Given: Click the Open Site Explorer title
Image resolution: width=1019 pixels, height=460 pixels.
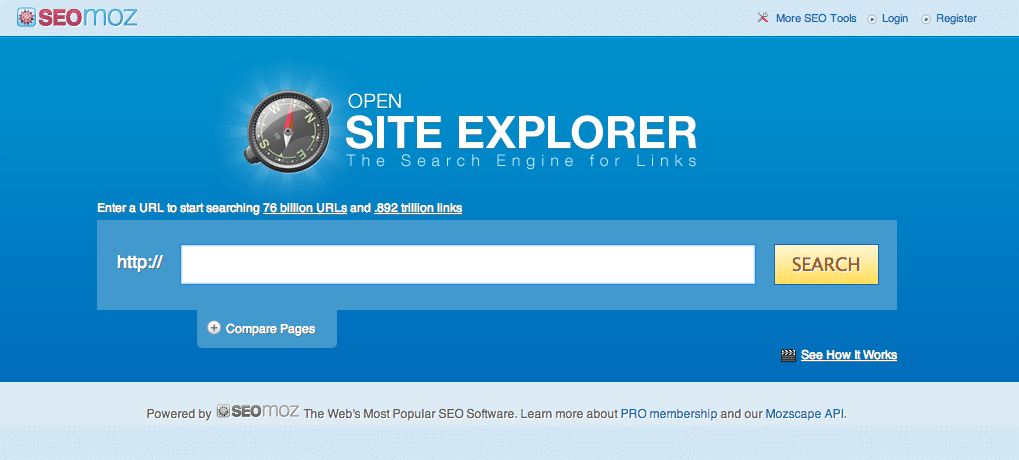Looking at the screenshot, I should 521,121.
